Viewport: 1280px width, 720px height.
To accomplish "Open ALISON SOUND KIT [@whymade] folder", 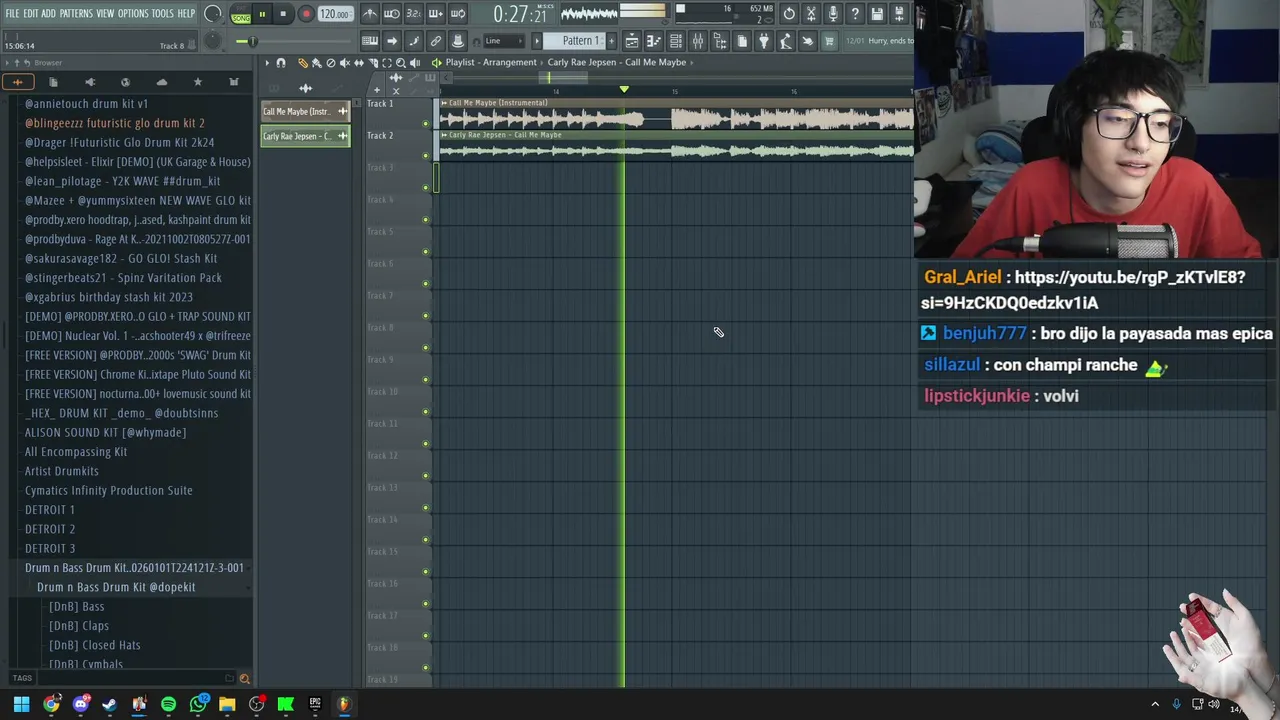I will pos(106,432).
